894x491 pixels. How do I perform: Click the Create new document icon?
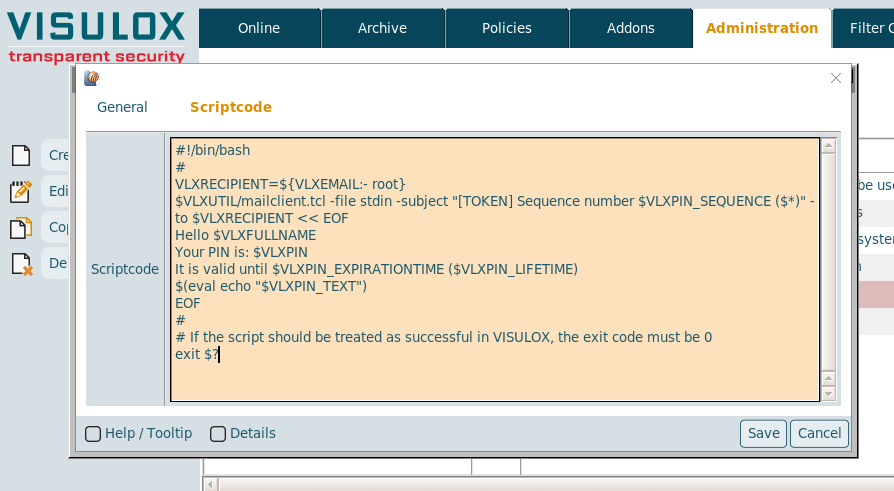tap(20, 155)
